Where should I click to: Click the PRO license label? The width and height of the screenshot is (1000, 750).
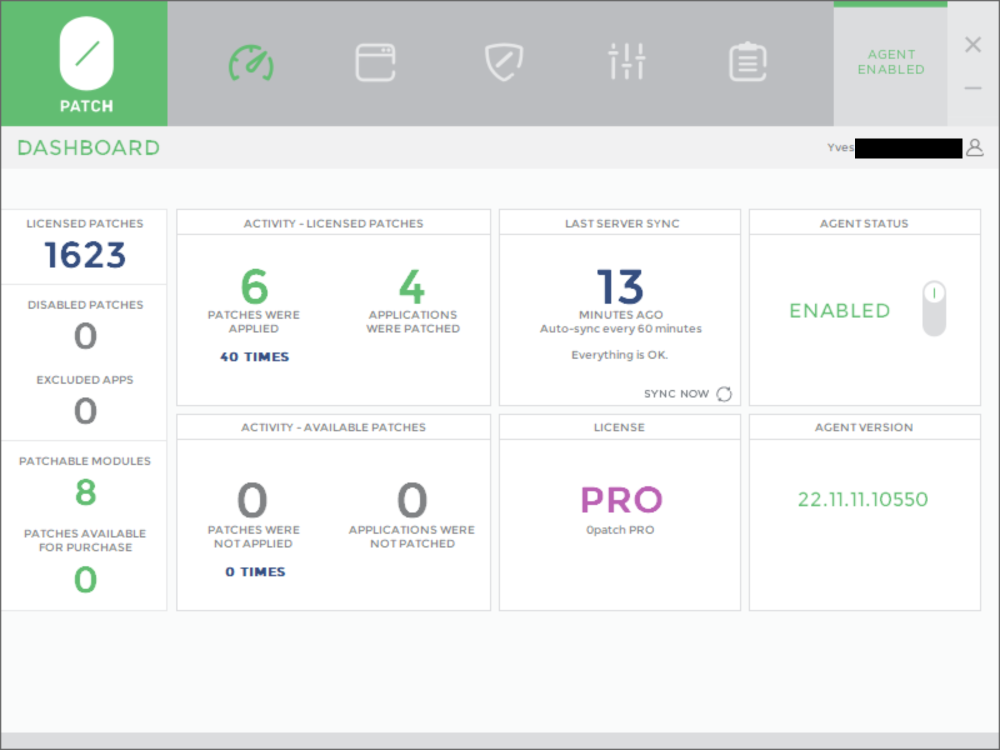coord(621,499)
